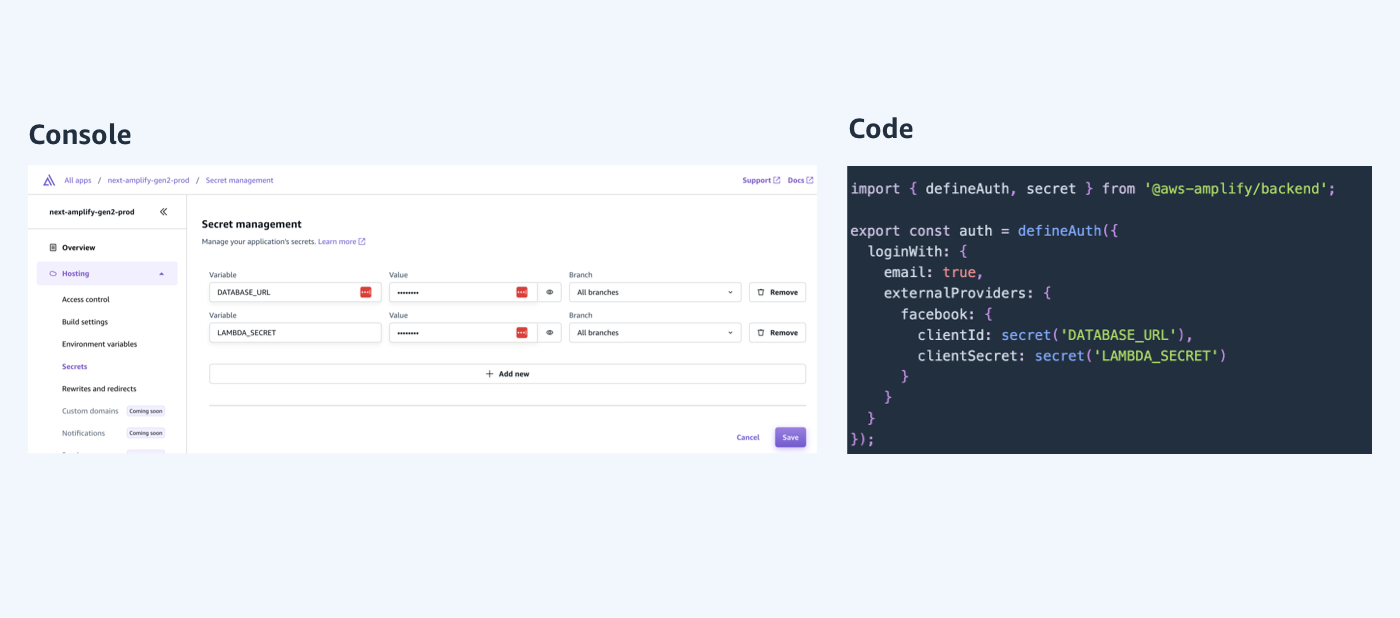Focus the LAMBDA_SECRET variable field

pos(295,332)
